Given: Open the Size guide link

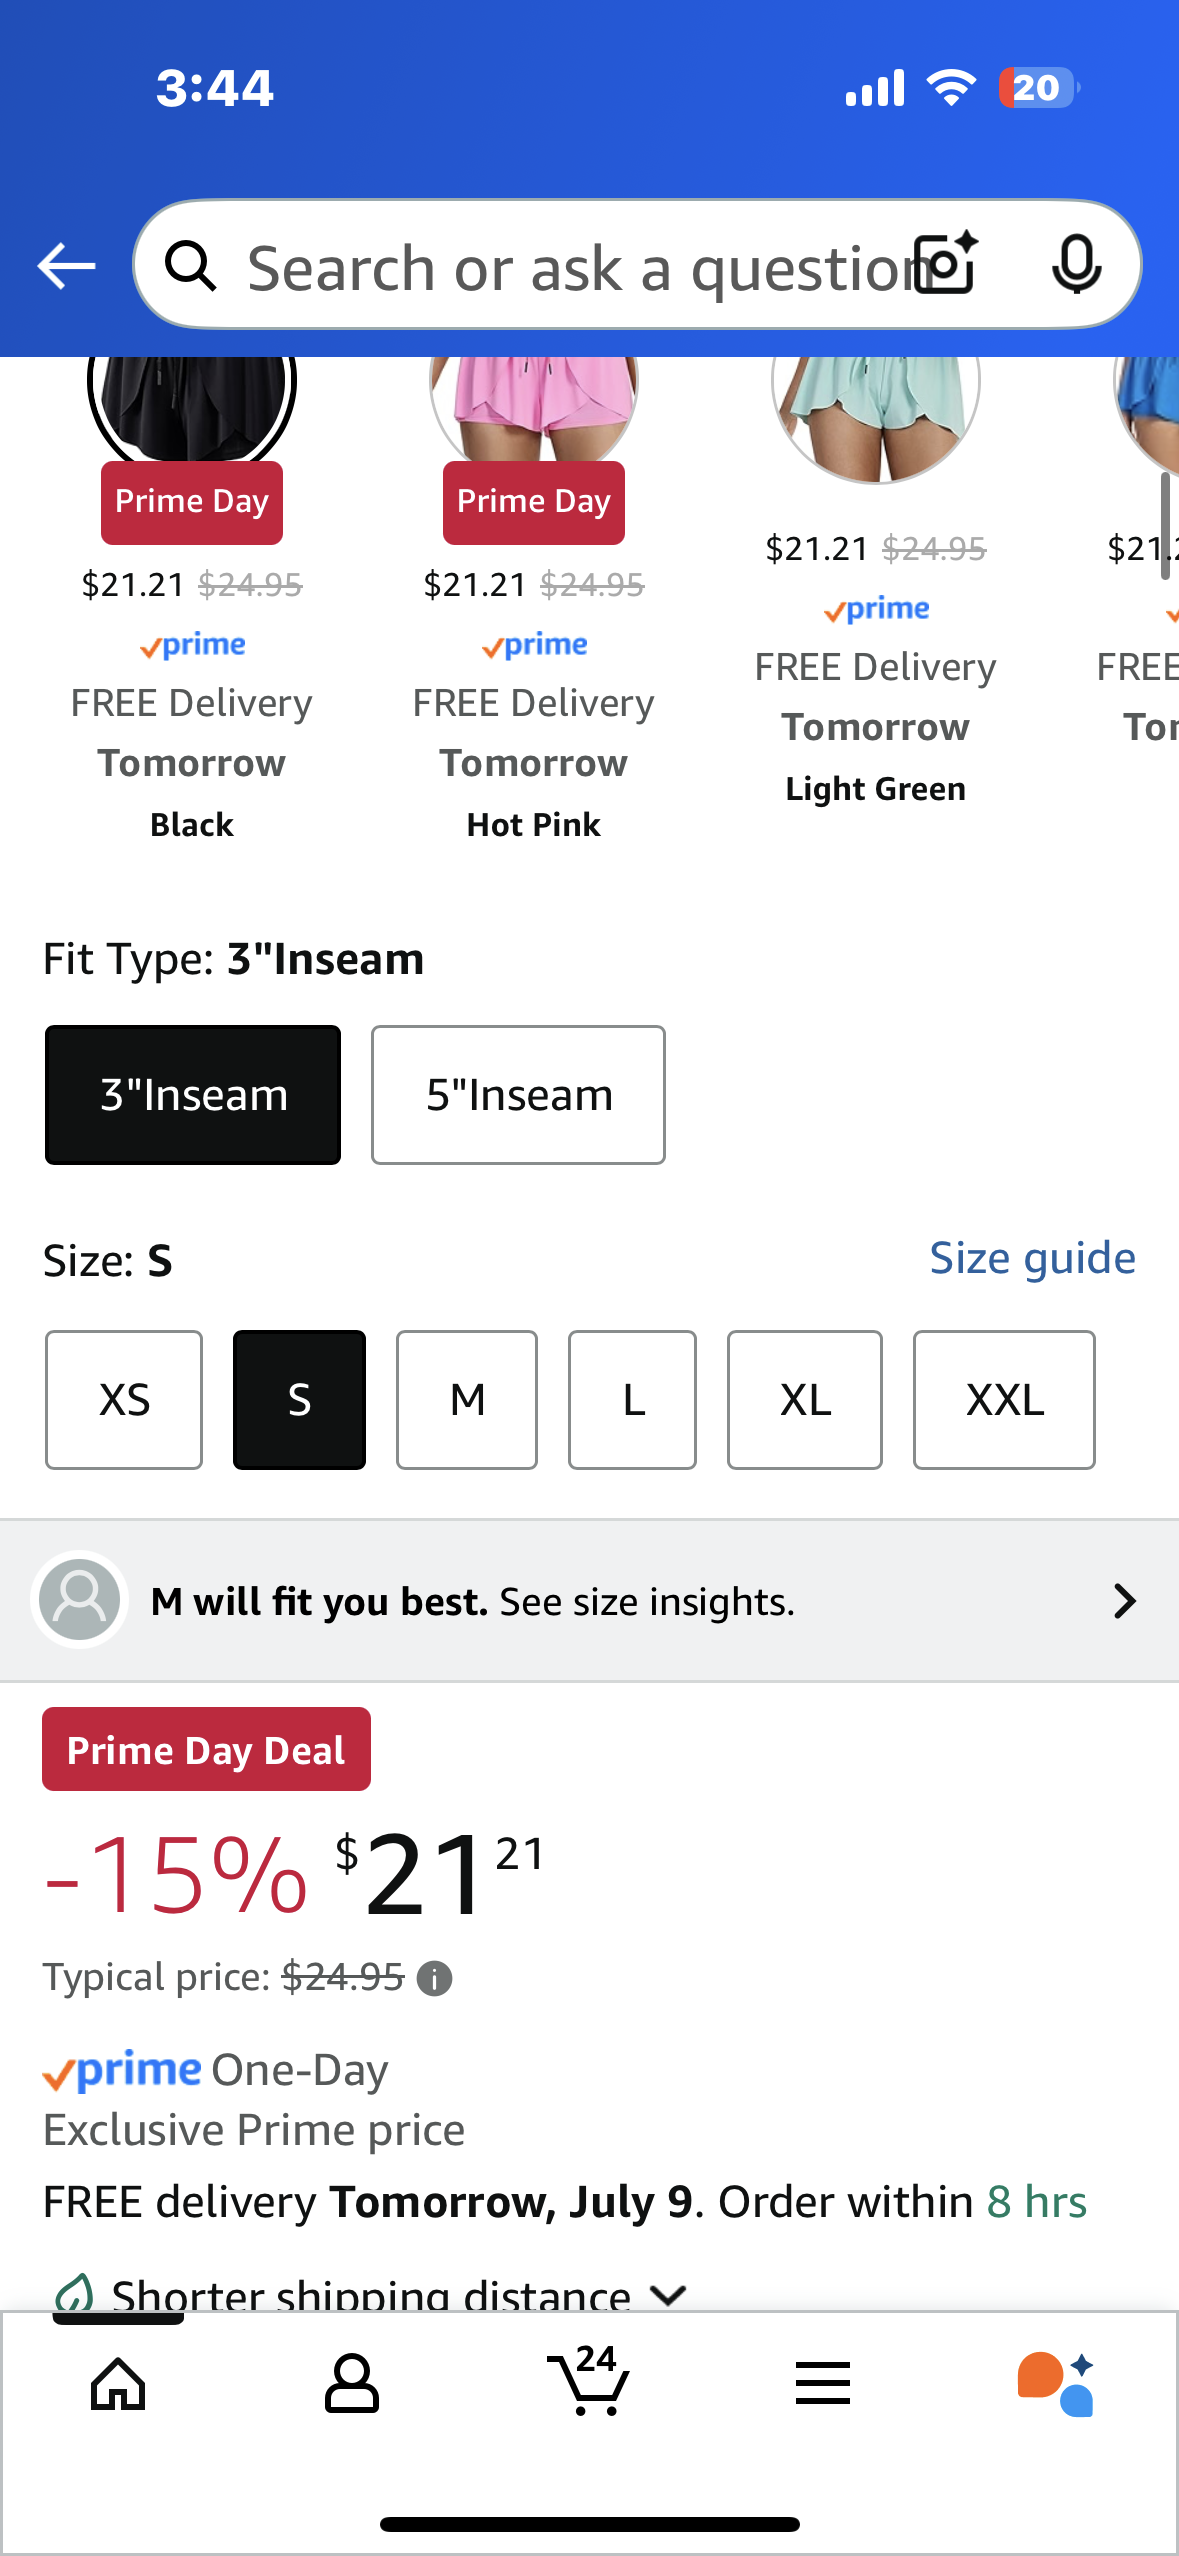Looking at the screenshot, I should [1033, 1258].
